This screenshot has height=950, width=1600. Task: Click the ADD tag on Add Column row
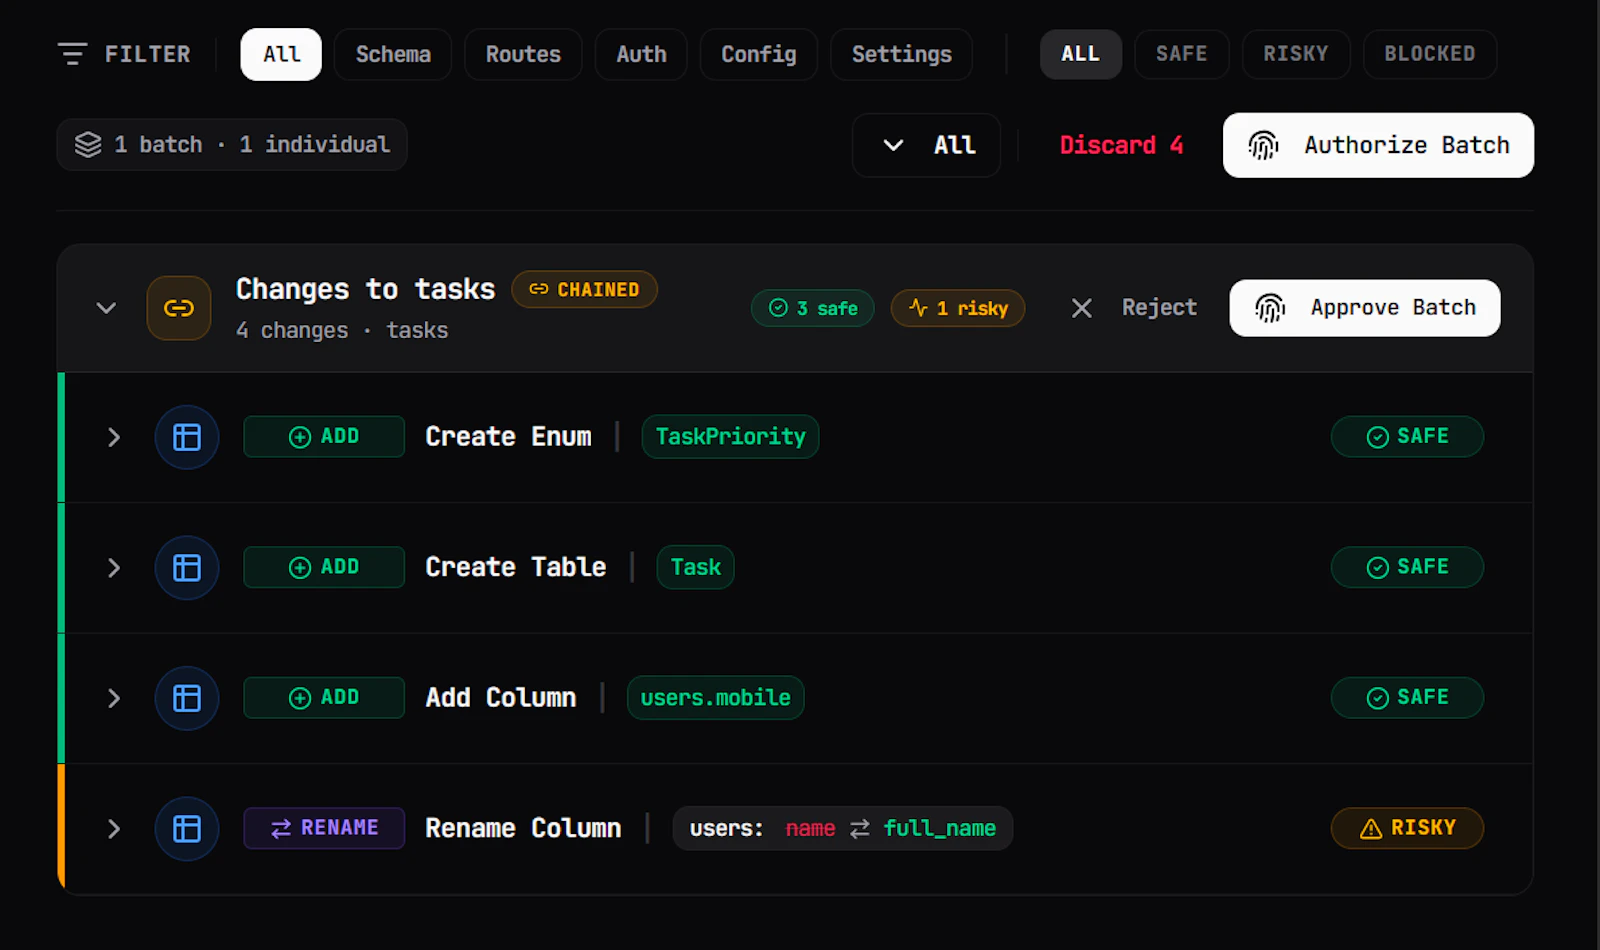(x=324, y=698)
